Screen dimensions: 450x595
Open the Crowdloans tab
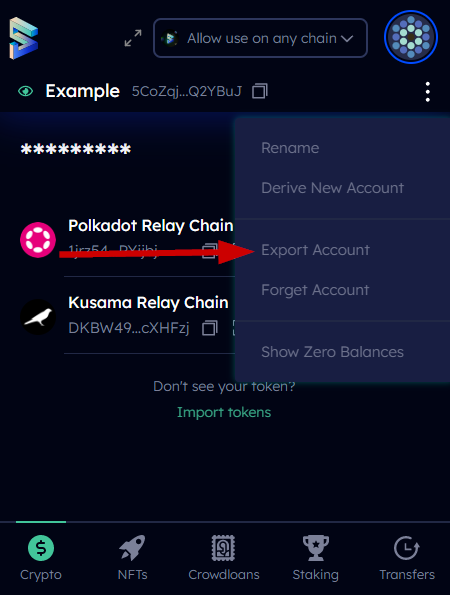(224, 557)
